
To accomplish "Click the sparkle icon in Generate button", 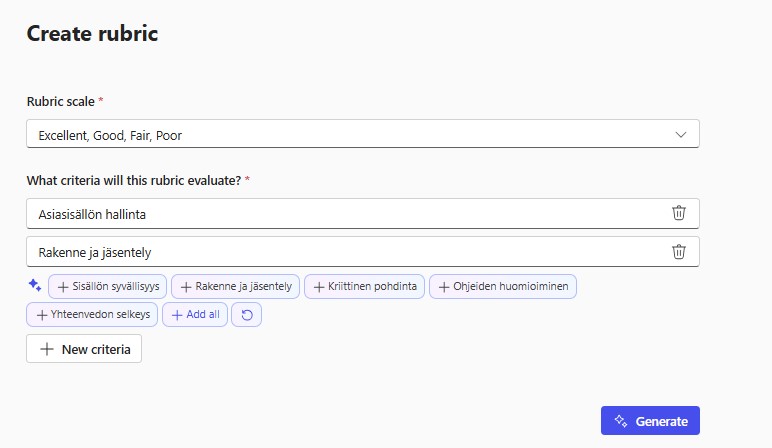I will tap(621, 421).
